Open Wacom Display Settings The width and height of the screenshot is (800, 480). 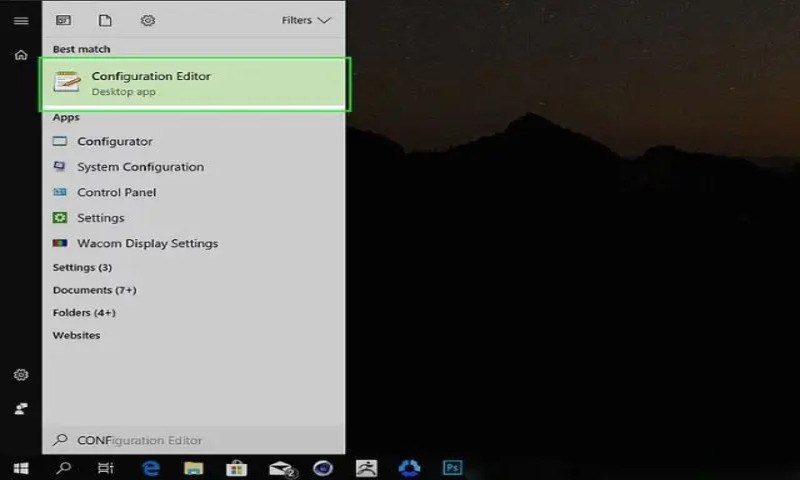[x=193, y=243]
